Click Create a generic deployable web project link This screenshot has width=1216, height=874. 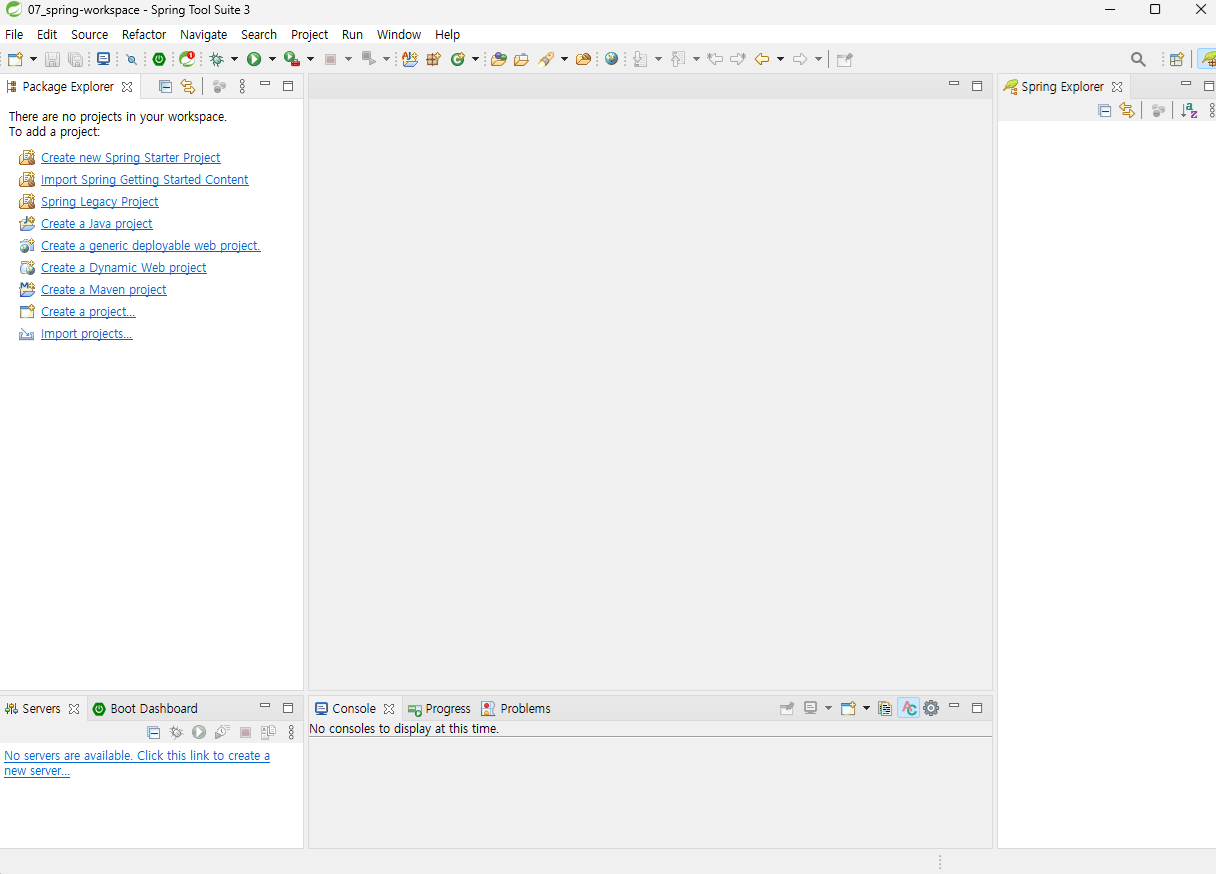(151, 246)
